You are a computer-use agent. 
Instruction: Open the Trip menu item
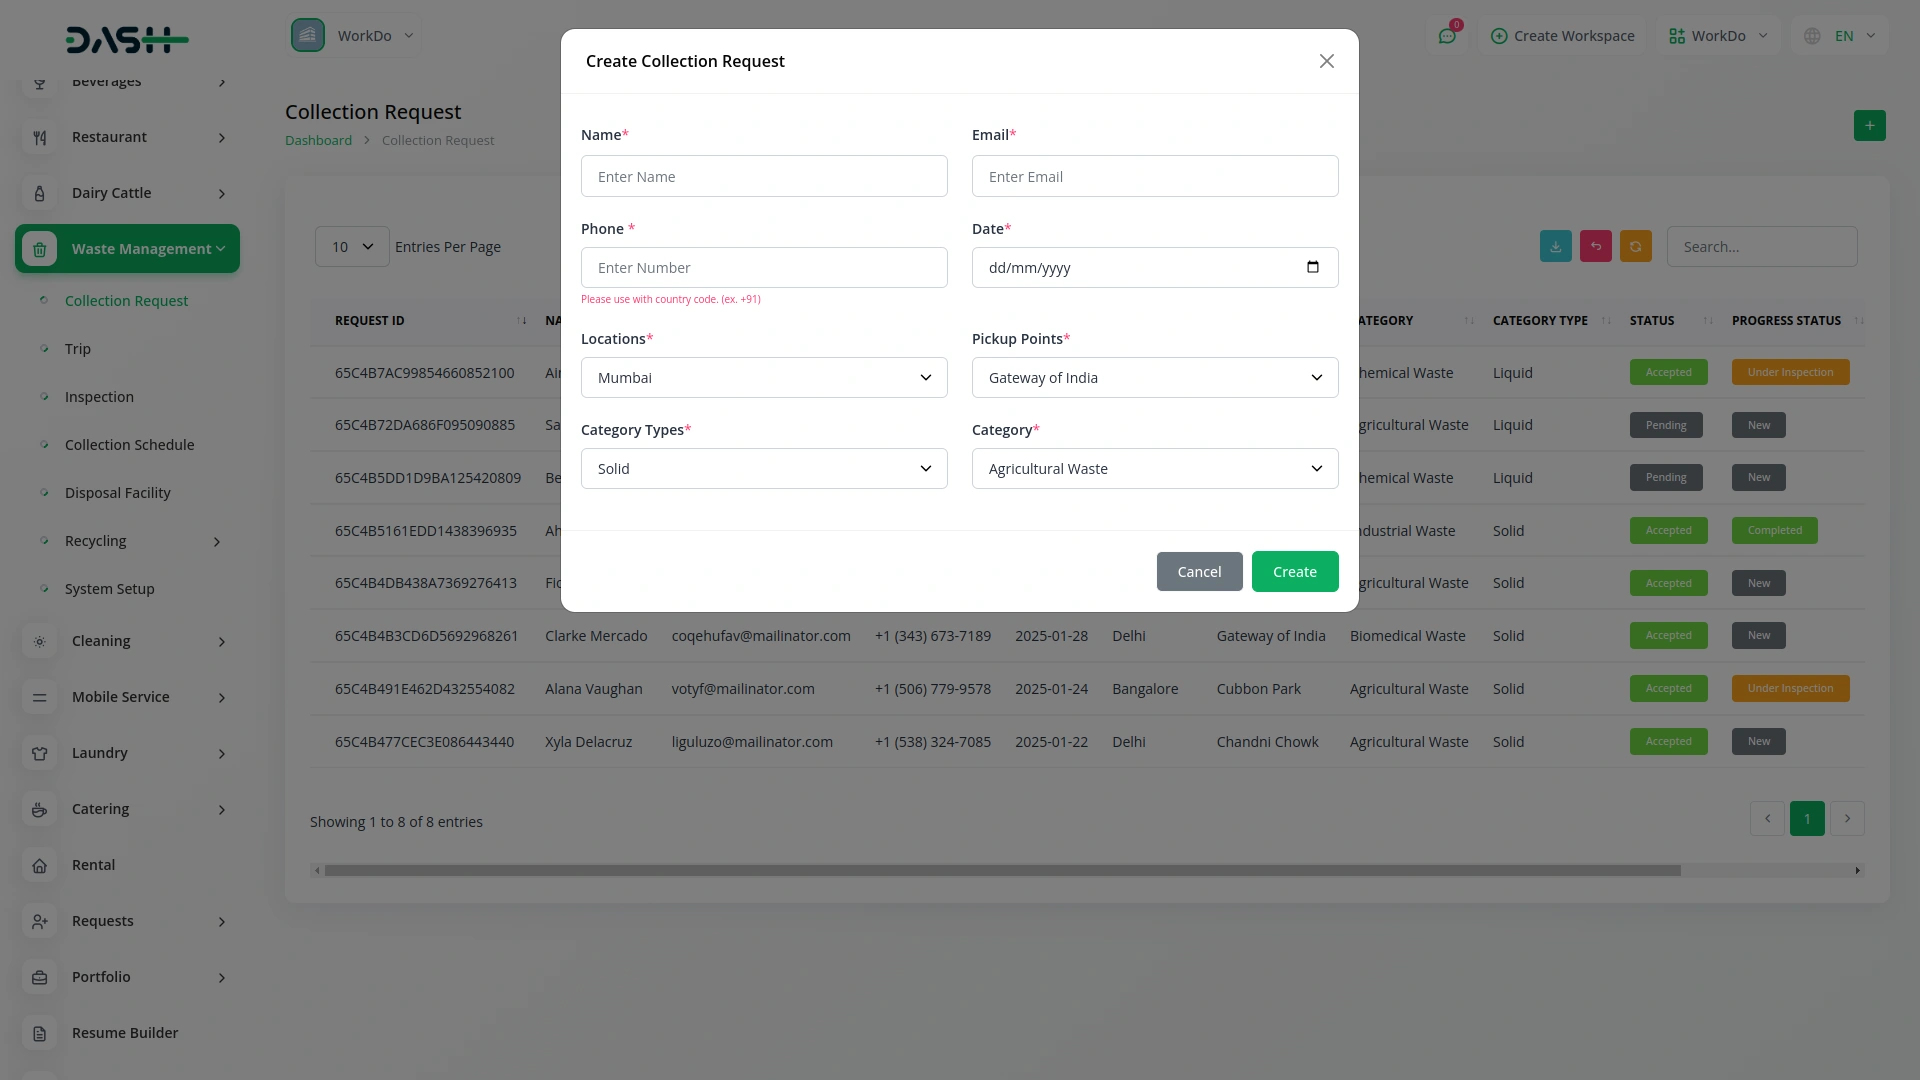tap(78, 349)
